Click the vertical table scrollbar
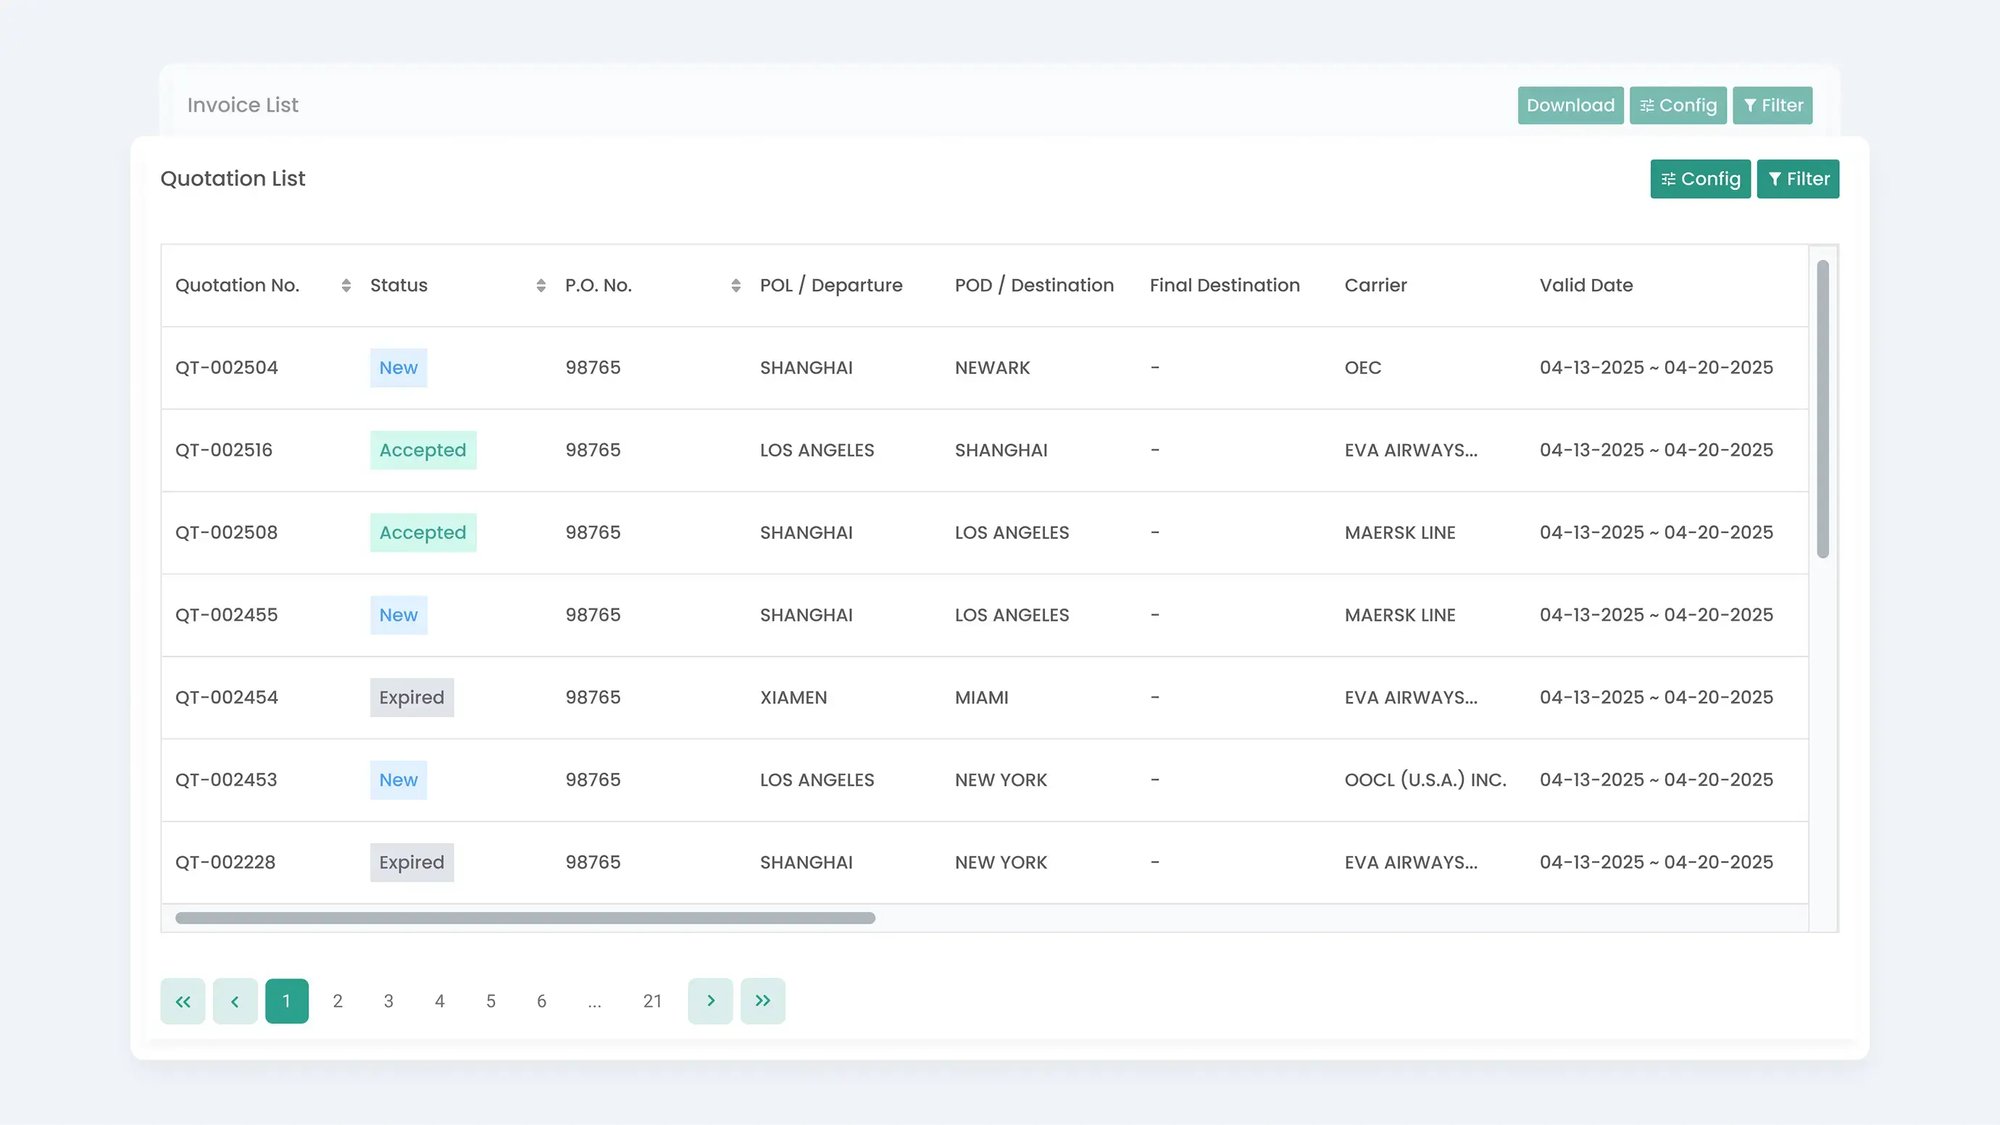 click(1823, 408)
